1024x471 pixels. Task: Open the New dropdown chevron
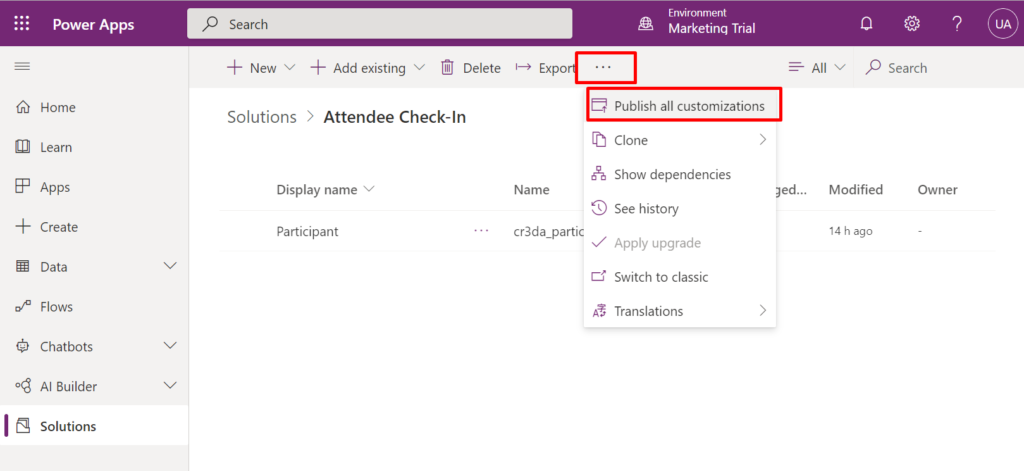[291, 68]
